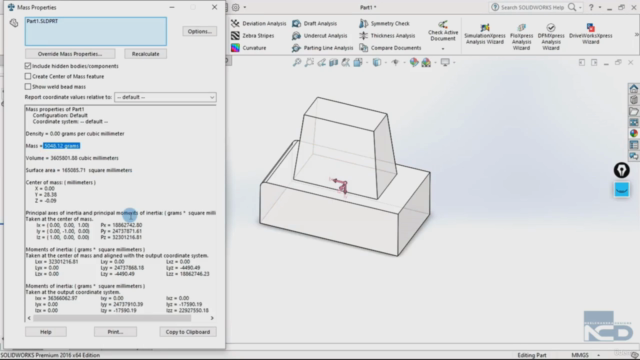Toggle Include hidden bodies/components checkbox
The width and height of the screenshot is (640, 360).
pos(28,66)
